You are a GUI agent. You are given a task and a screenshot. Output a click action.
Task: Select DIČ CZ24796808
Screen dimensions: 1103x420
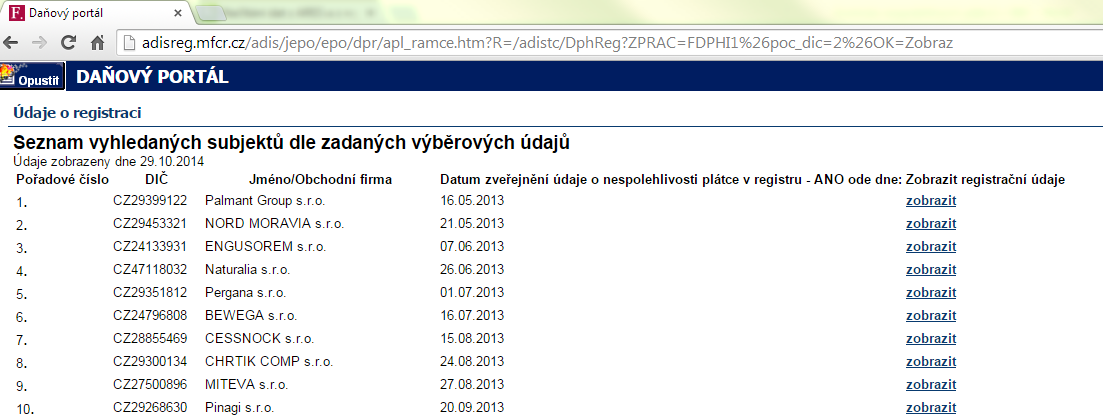point(150,316)
